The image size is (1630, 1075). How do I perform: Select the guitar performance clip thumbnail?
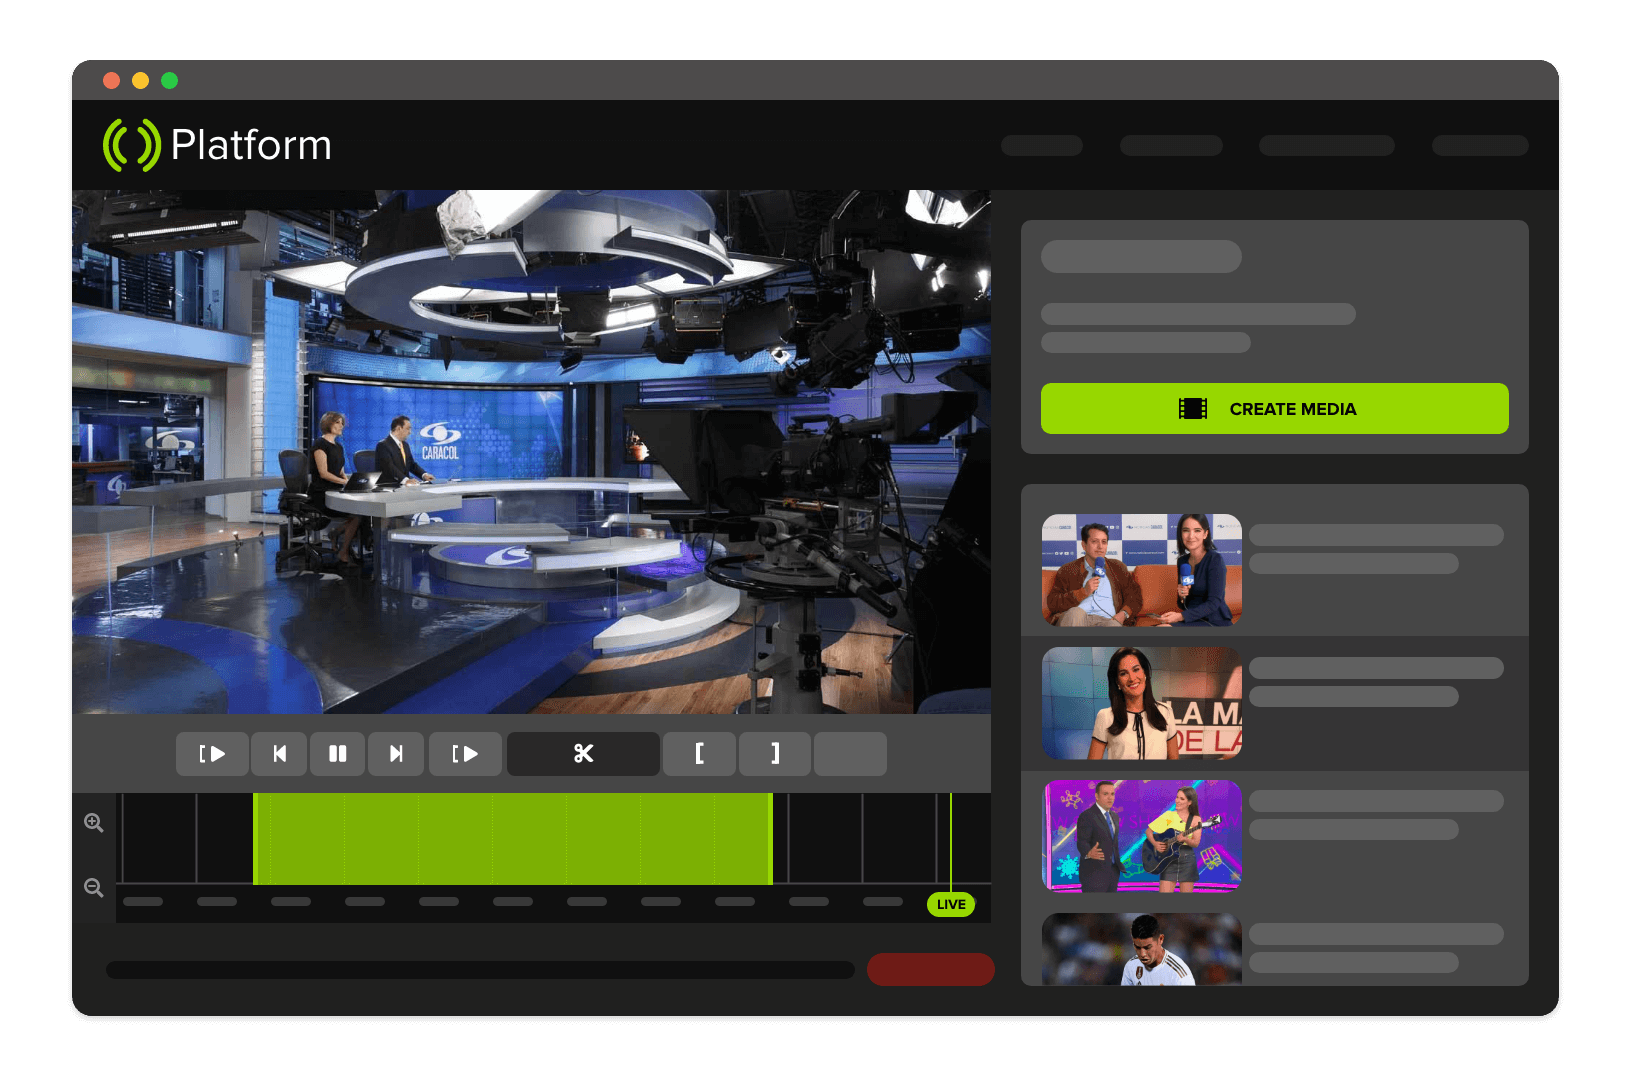click(1141, 836)
